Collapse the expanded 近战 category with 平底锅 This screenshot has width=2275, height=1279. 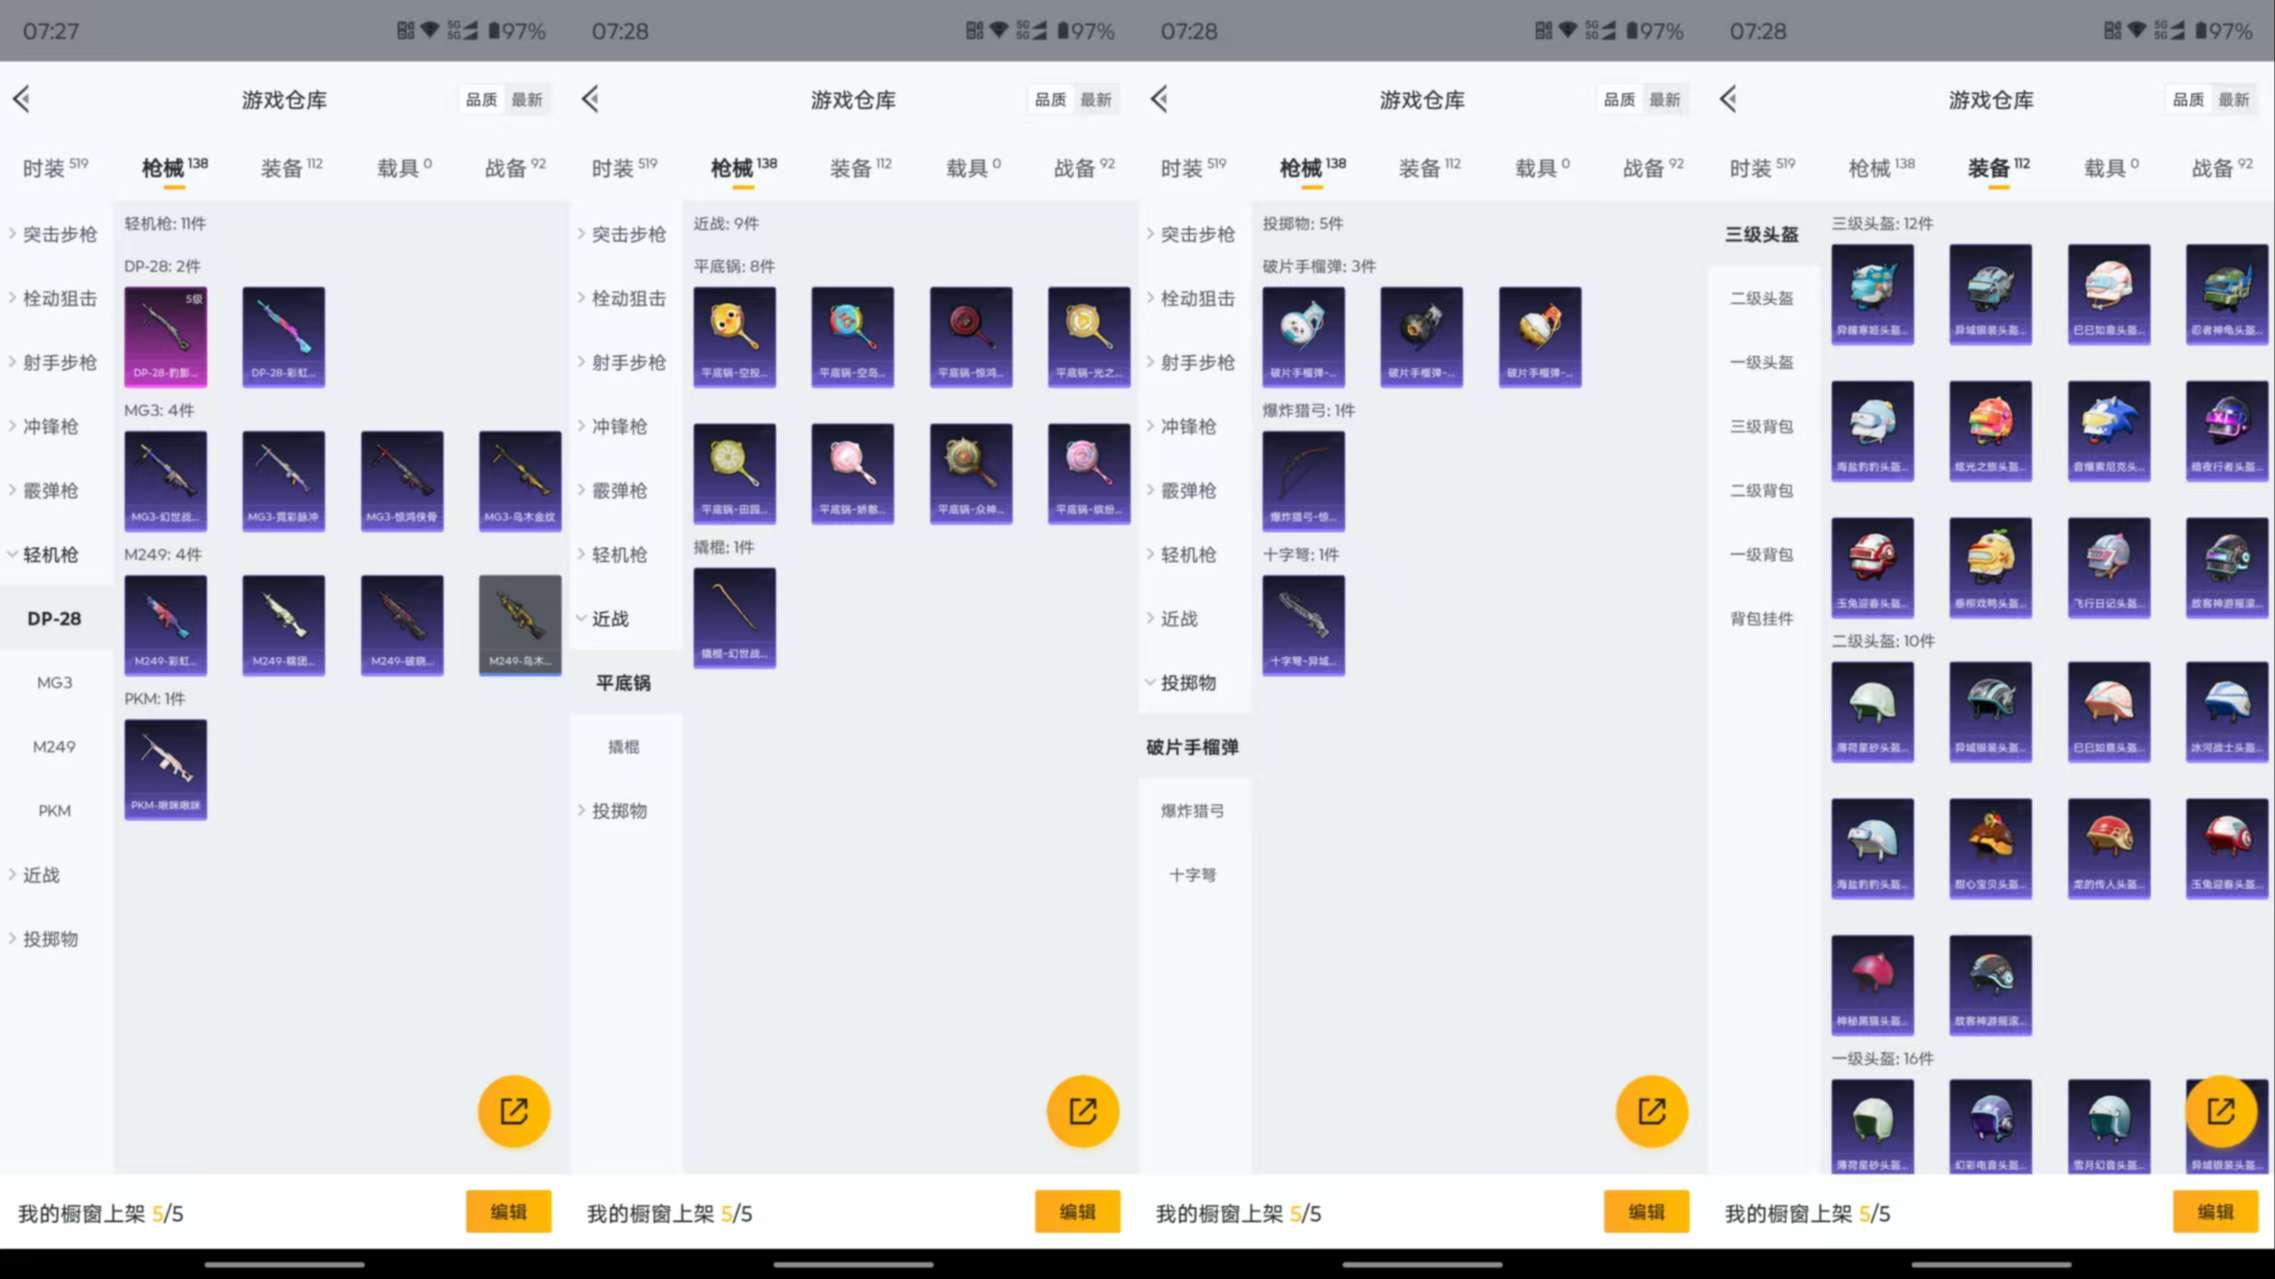(x=609, y=618)
